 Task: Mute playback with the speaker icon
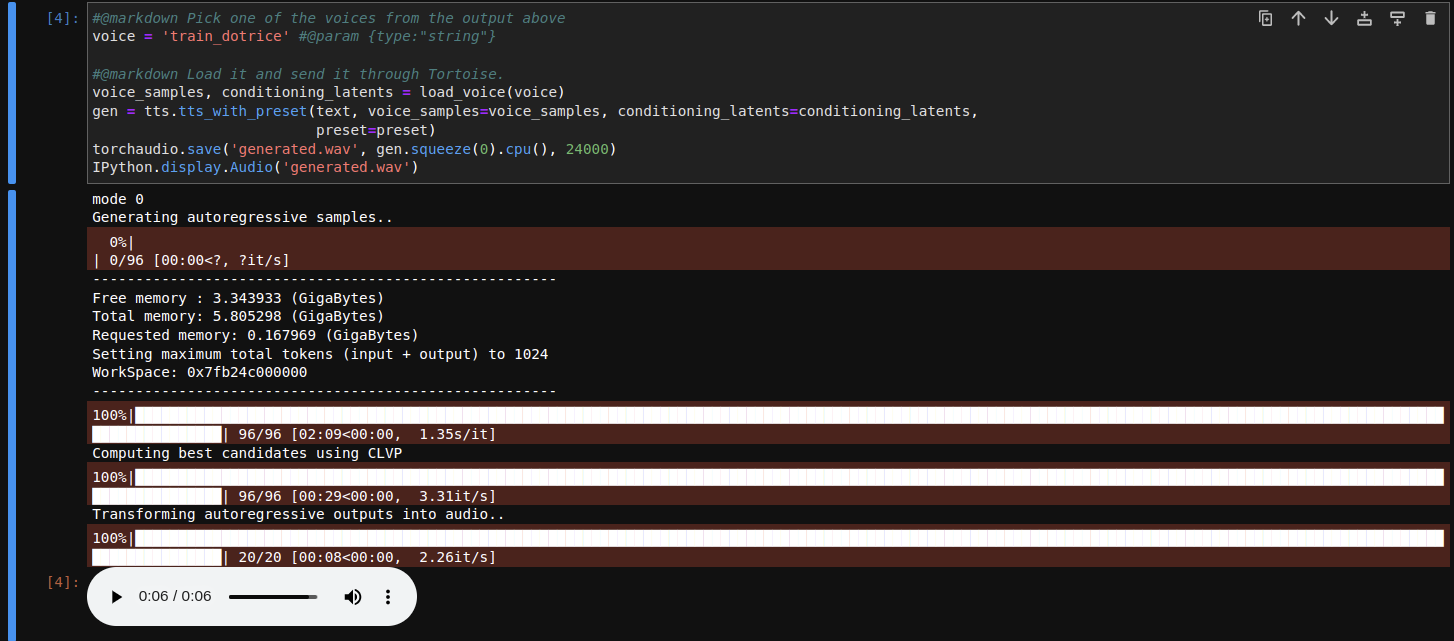click(352, 596)
